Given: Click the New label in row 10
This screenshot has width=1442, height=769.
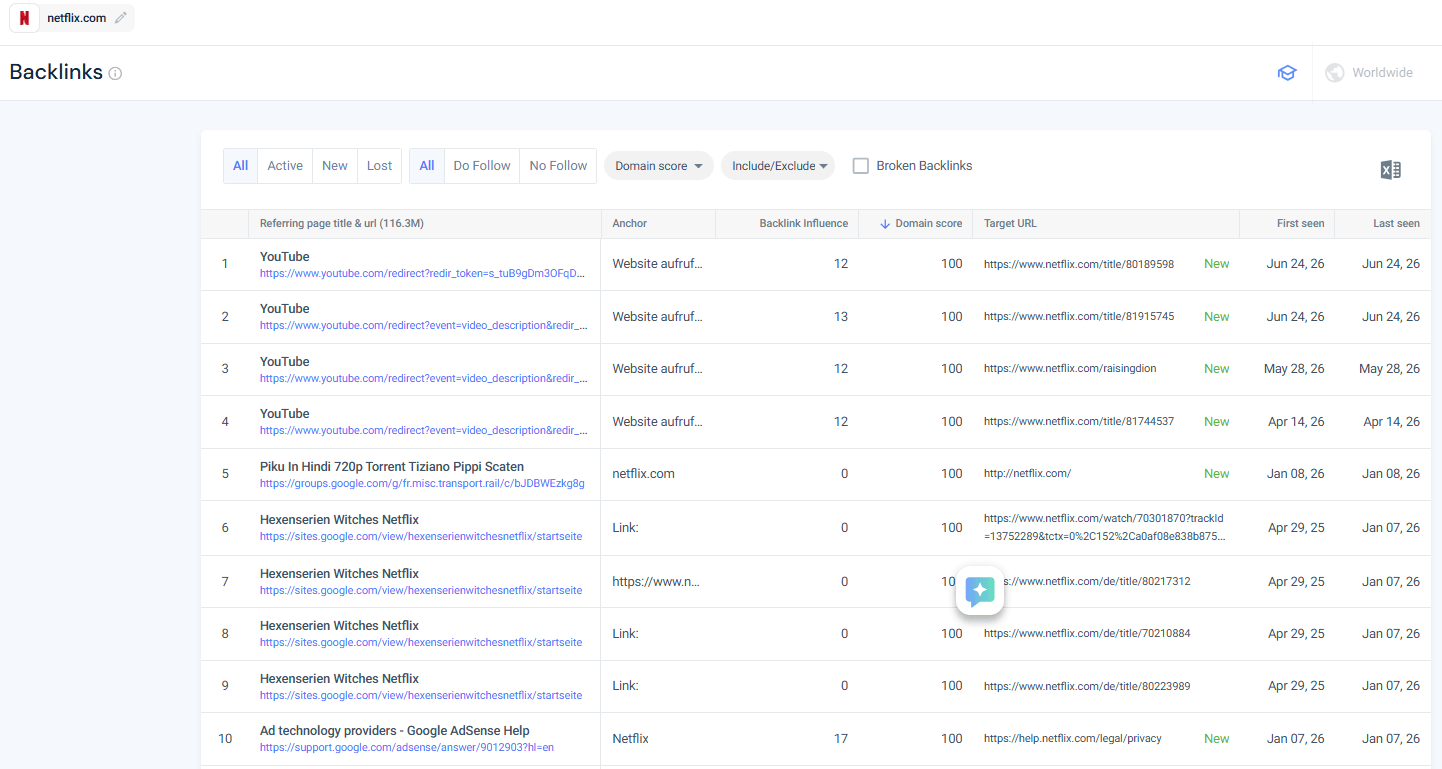Looking at the screenshot, I should [1217, 739].
